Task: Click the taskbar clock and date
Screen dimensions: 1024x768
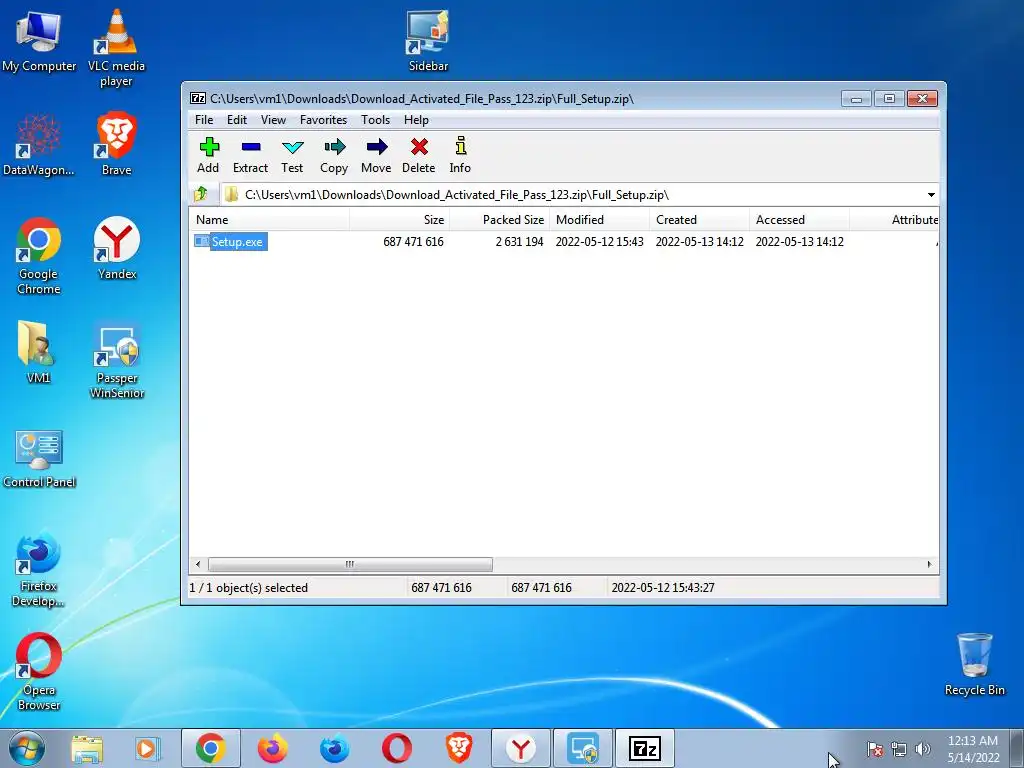Action: click(x=973, y=749)
